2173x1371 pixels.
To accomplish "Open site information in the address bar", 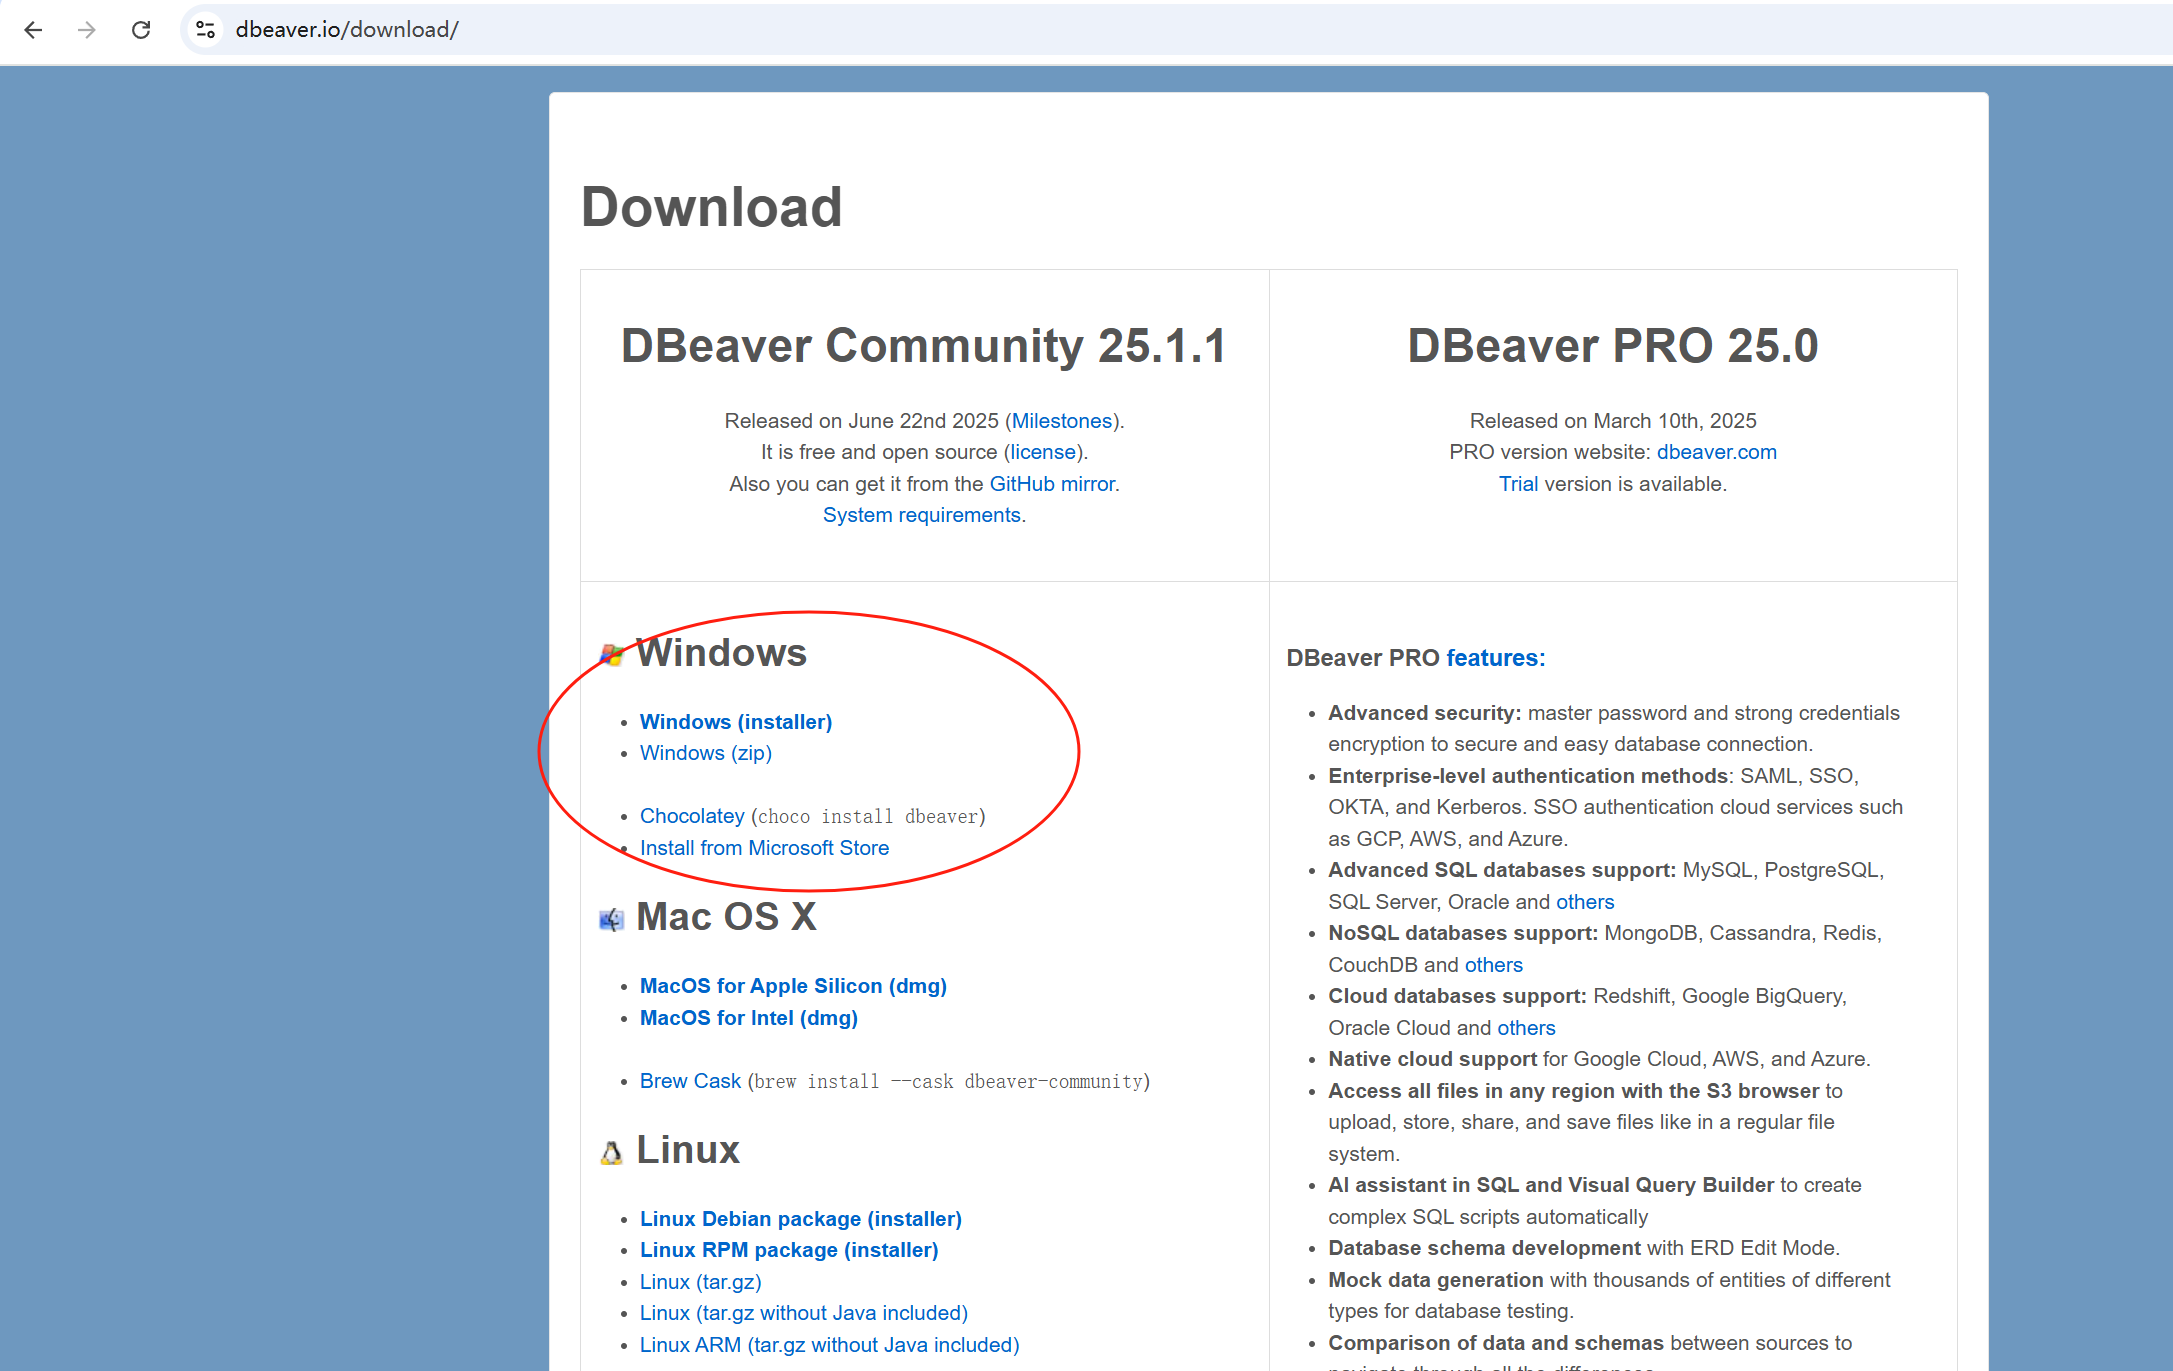I will [205, 30].
